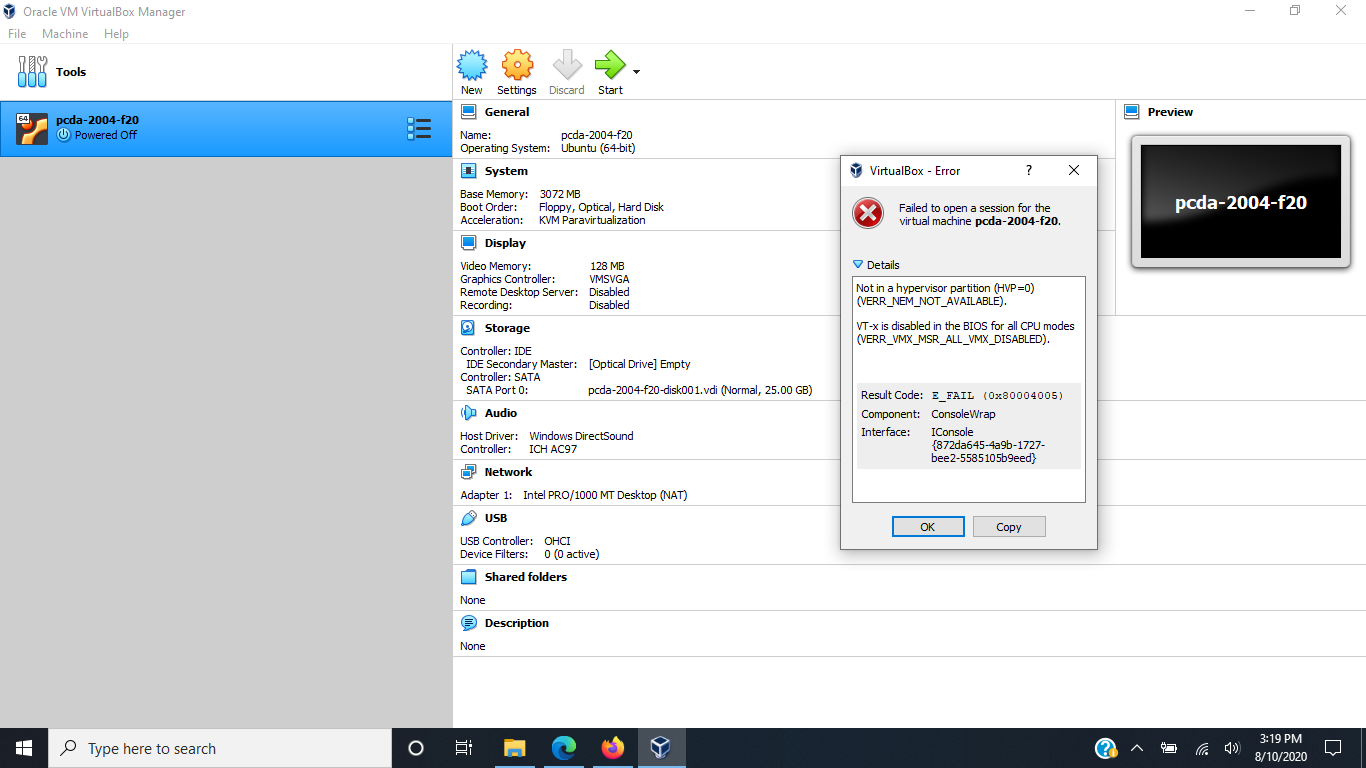Open the Help menu

tap(116, 34)
